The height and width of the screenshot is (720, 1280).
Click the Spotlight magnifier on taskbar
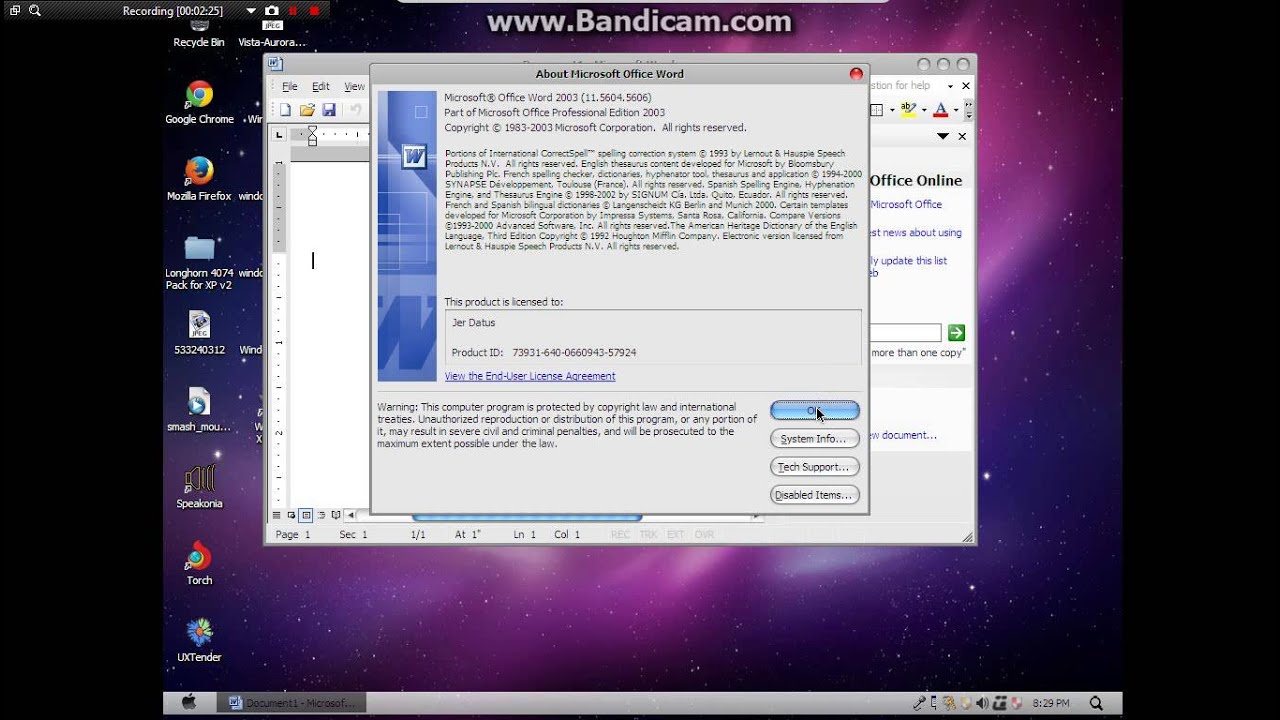coord(1096,703)
